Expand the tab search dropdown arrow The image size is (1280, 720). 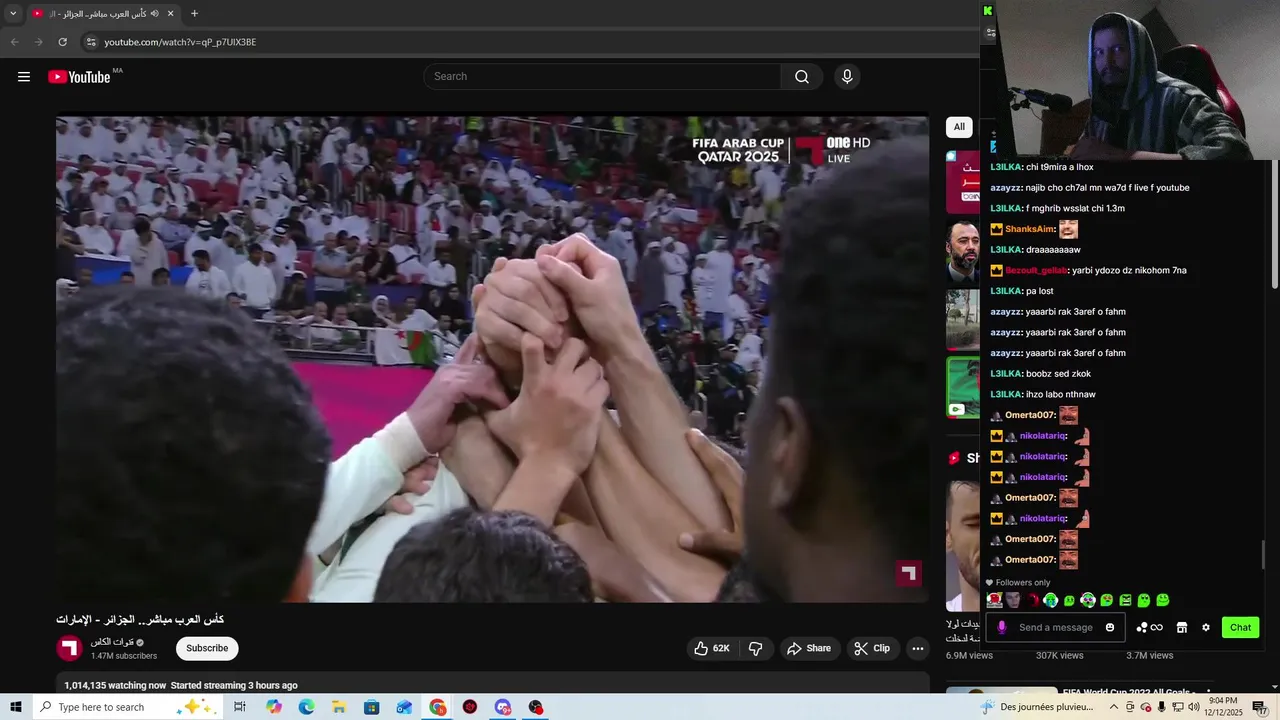tap(13, 14)
